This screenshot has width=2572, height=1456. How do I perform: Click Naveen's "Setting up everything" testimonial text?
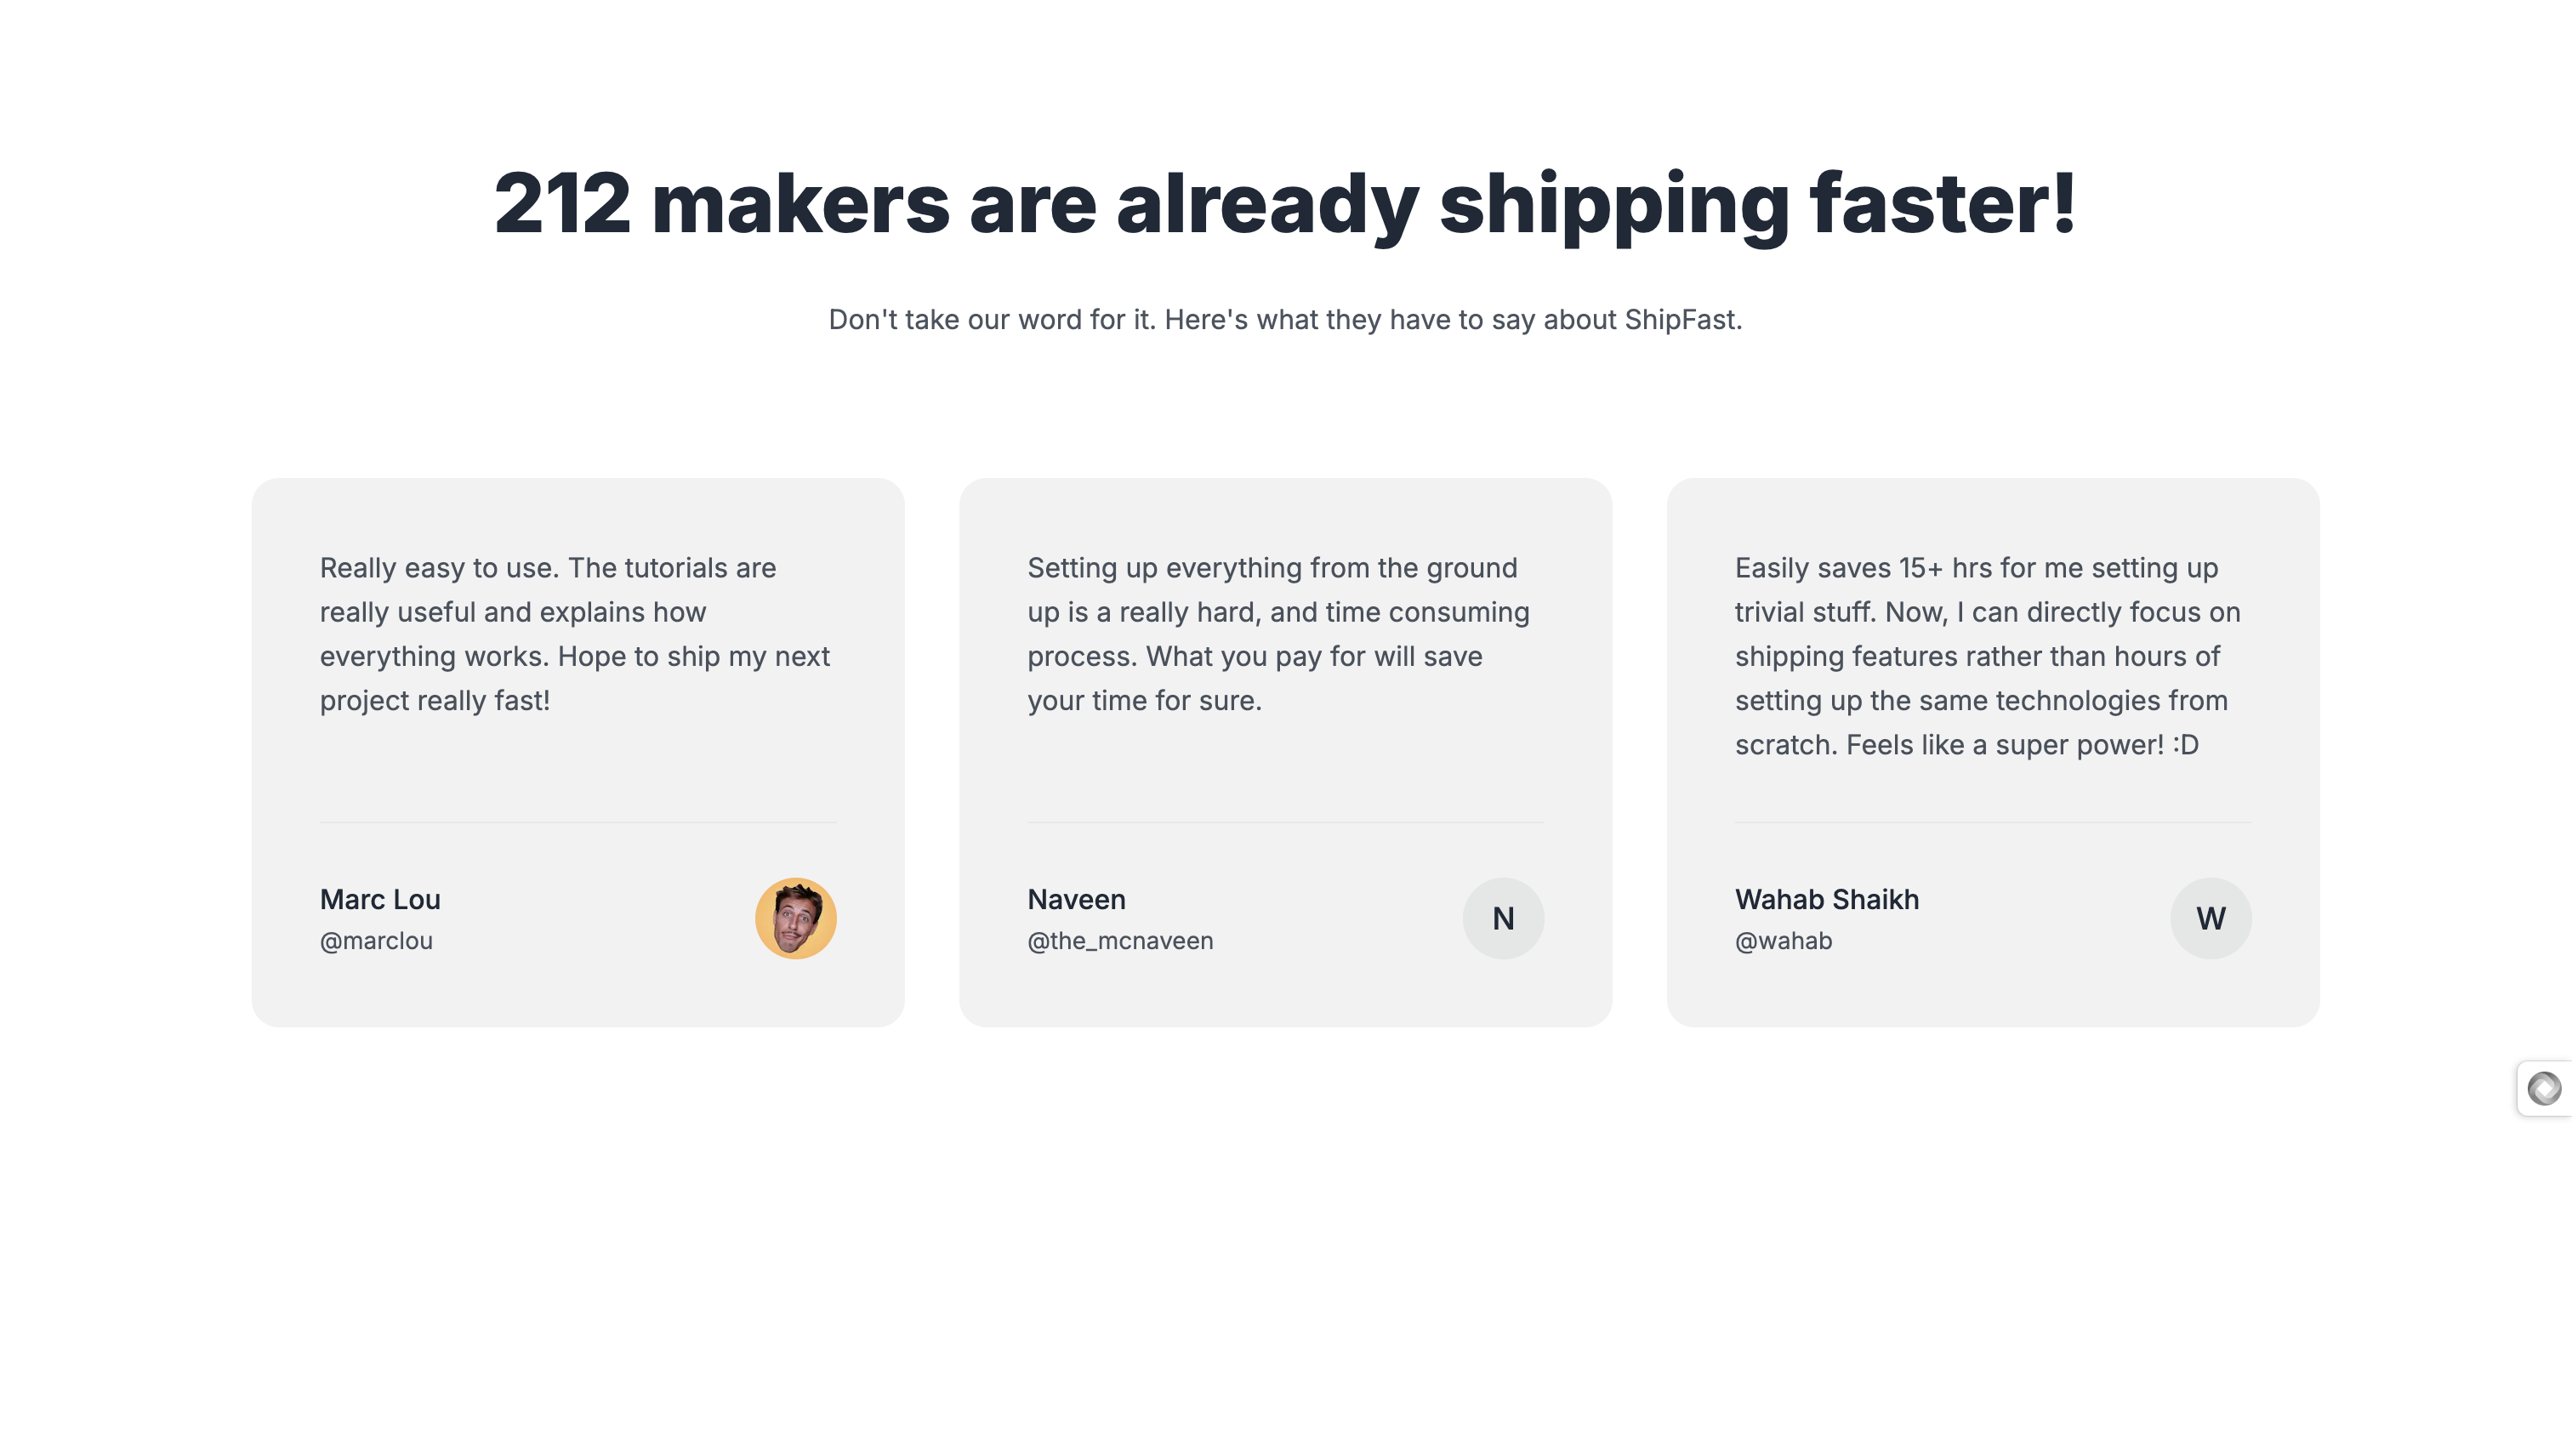pos(1278,634)
